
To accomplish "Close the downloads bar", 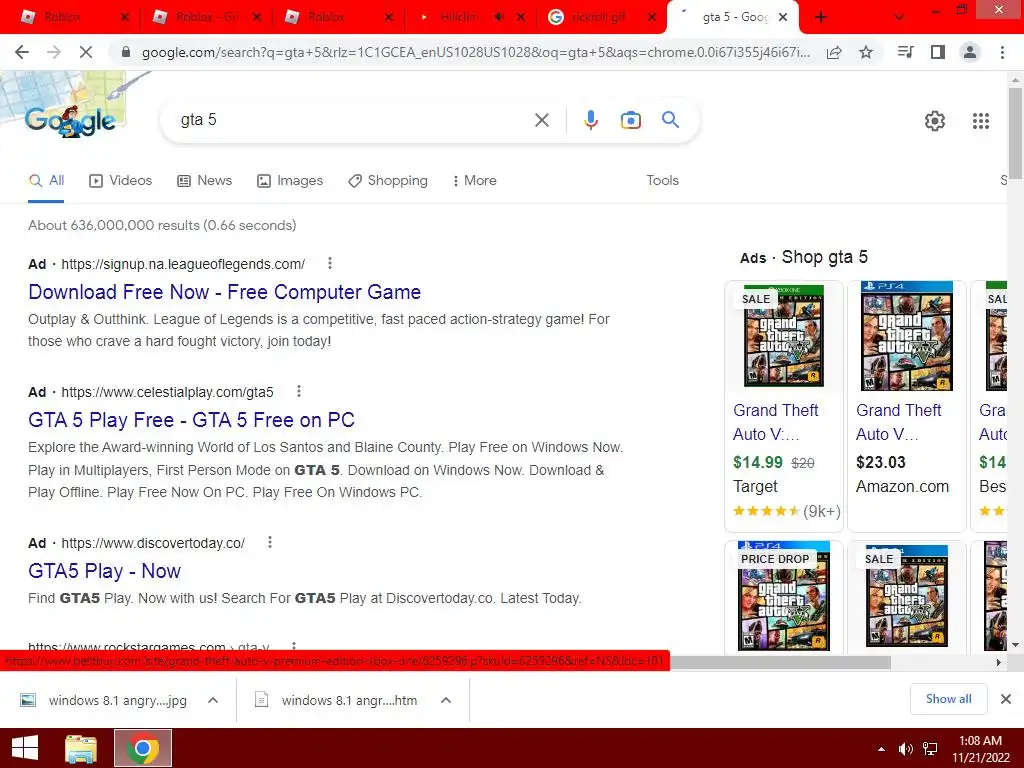I will coord(1006,699).
